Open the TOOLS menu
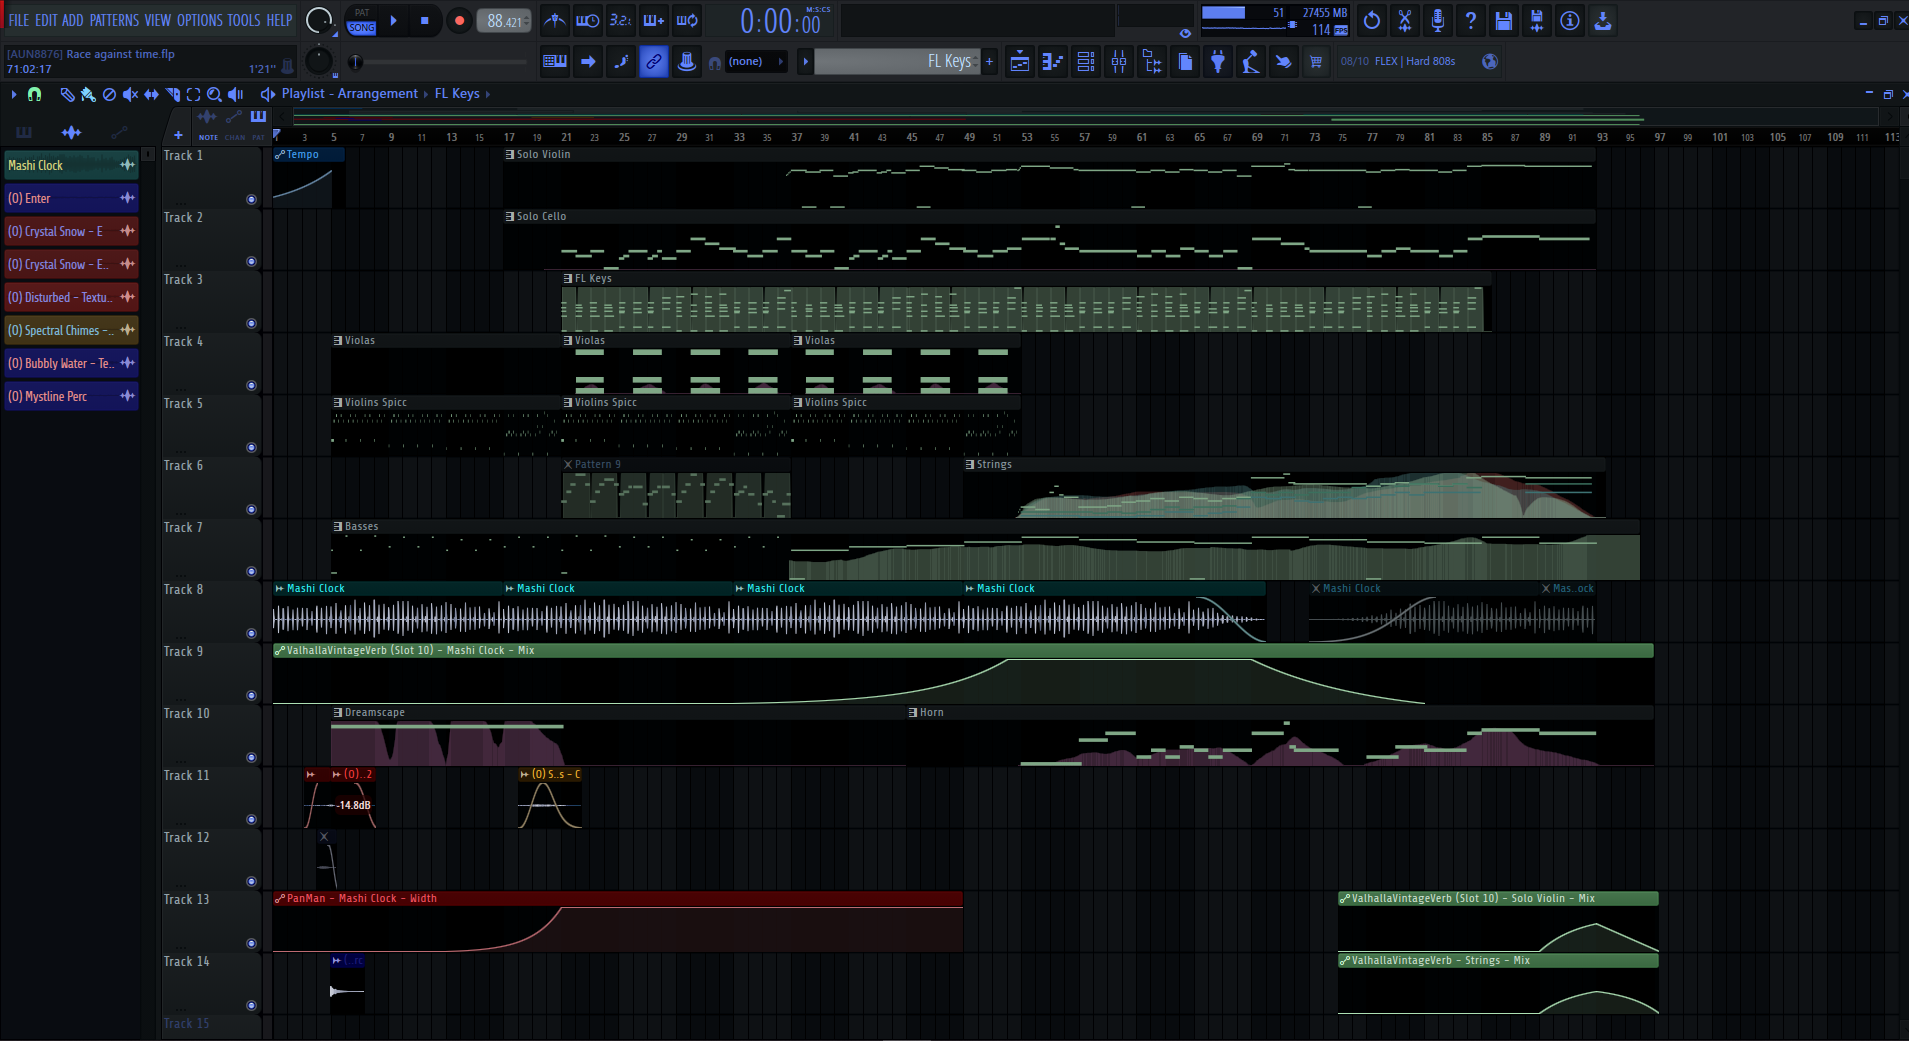This screenshot has height=1041, width=1909. click(x=244, y=20)
